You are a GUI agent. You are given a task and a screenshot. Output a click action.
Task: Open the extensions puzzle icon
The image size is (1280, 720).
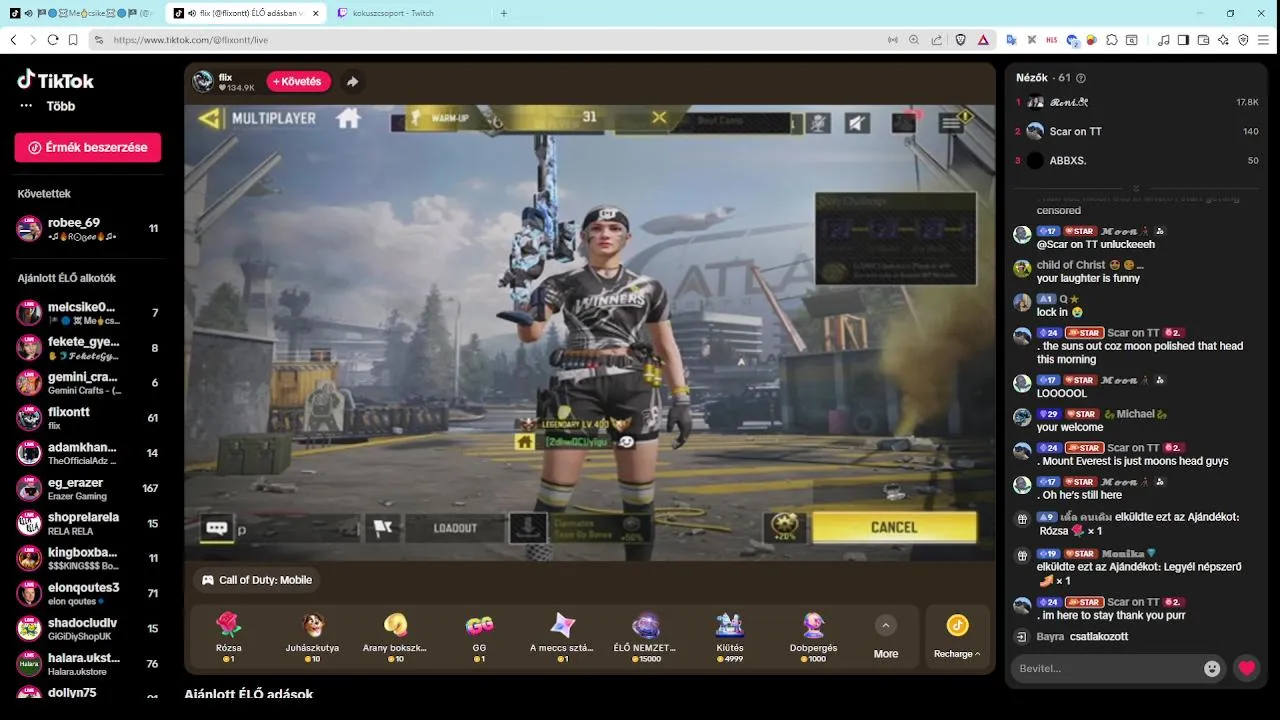1111,40
